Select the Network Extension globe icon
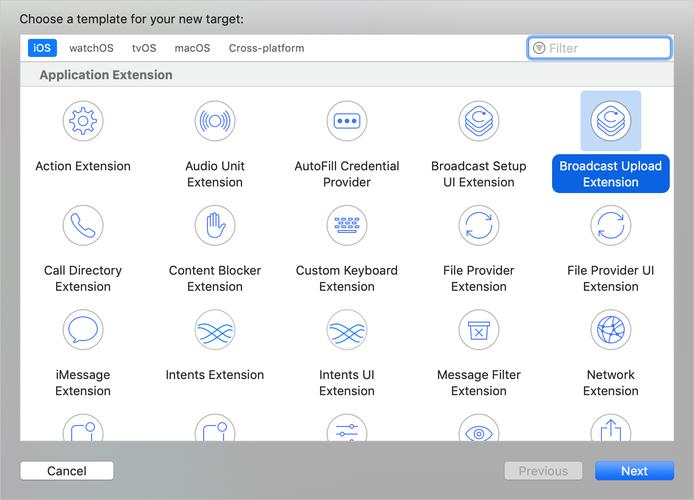 610,330
